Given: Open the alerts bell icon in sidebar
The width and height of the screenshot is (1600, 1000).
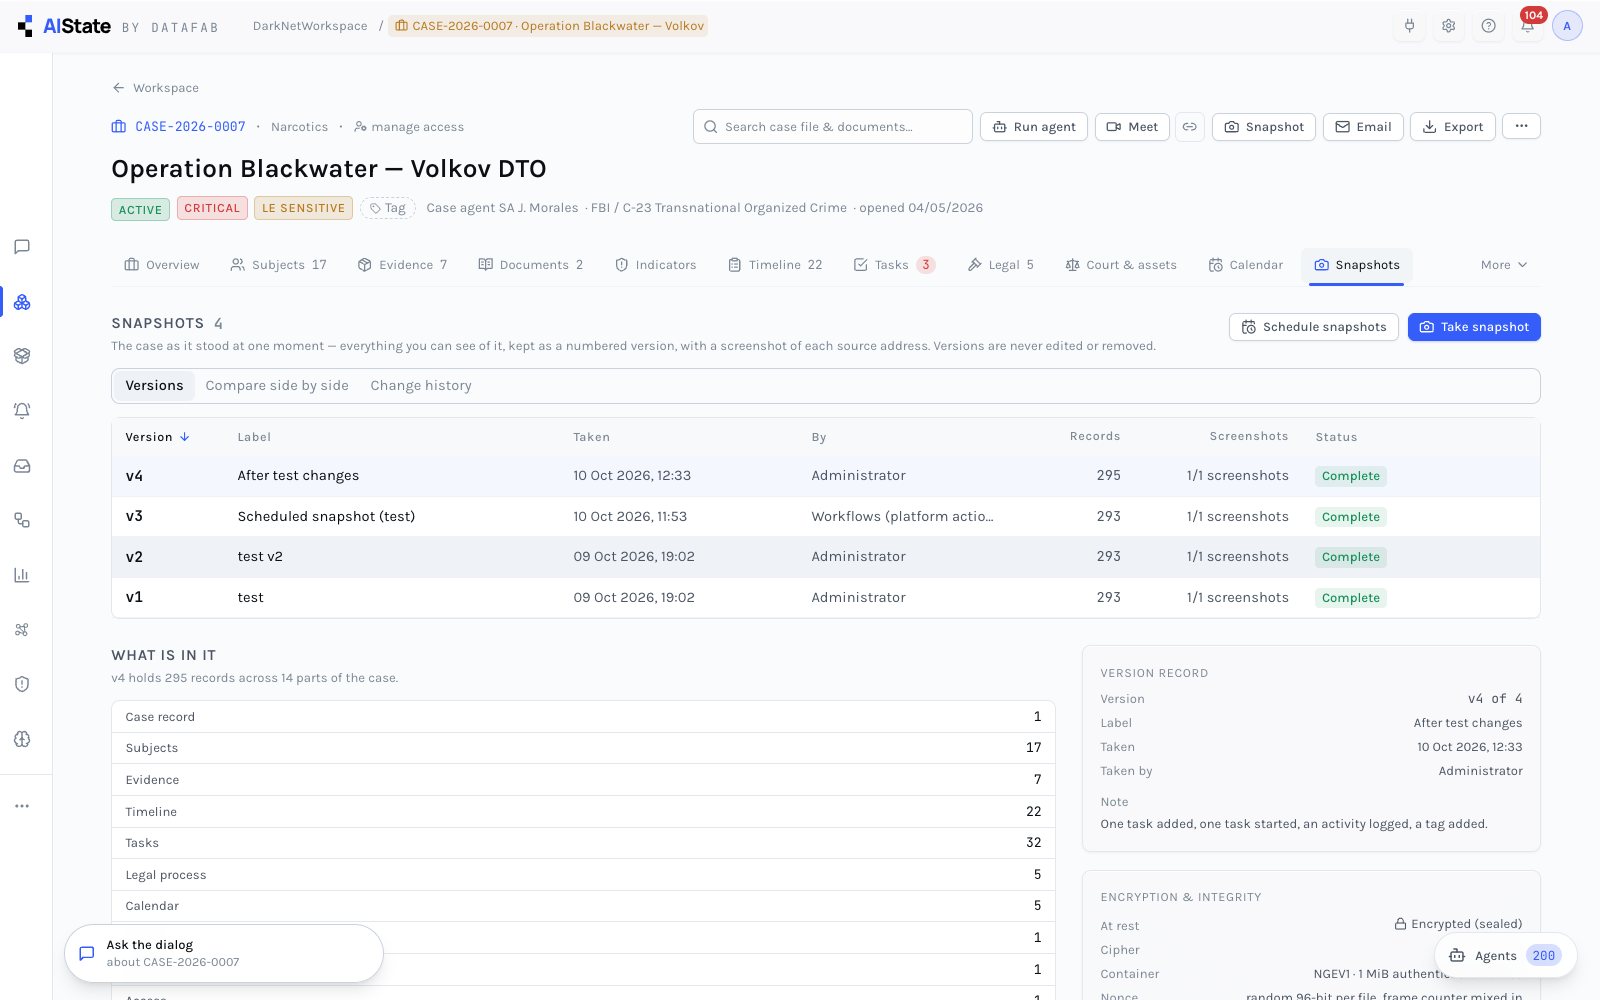Looking at the screenshot, I should coord(22,411).
